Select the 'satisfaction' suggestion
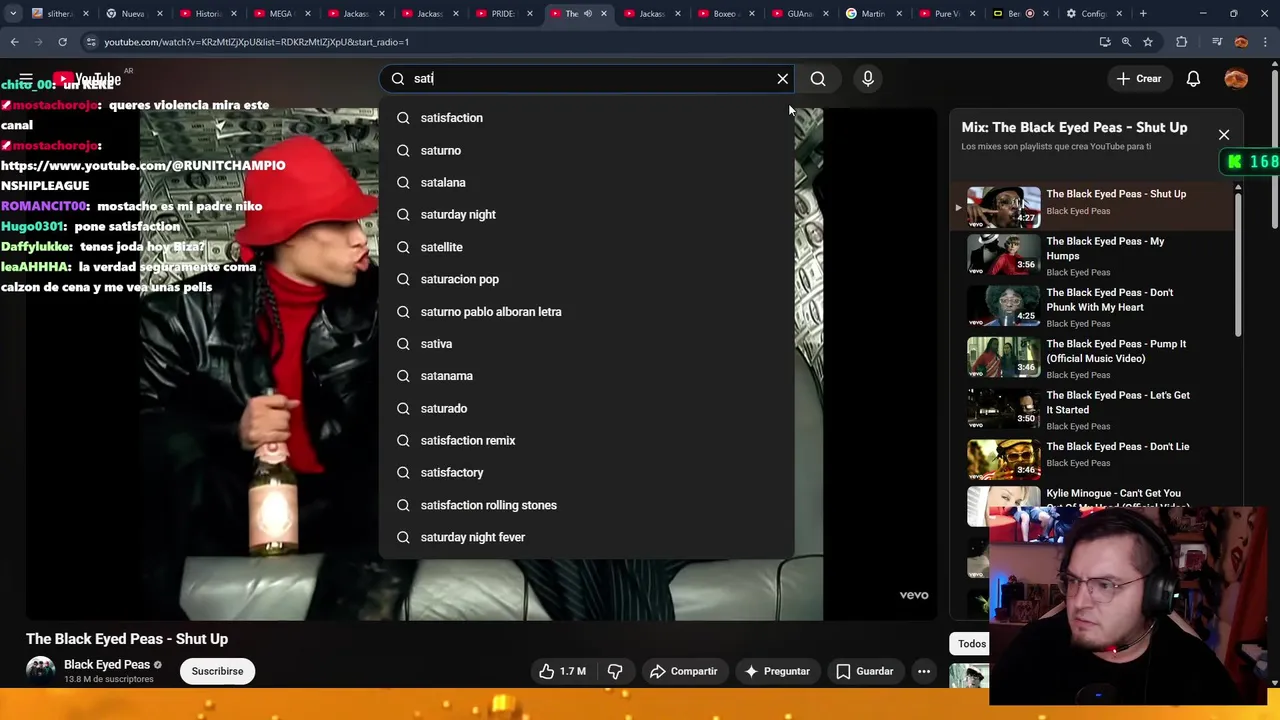The height and width of the screenshot is (720, 1280). coord(586,118)
